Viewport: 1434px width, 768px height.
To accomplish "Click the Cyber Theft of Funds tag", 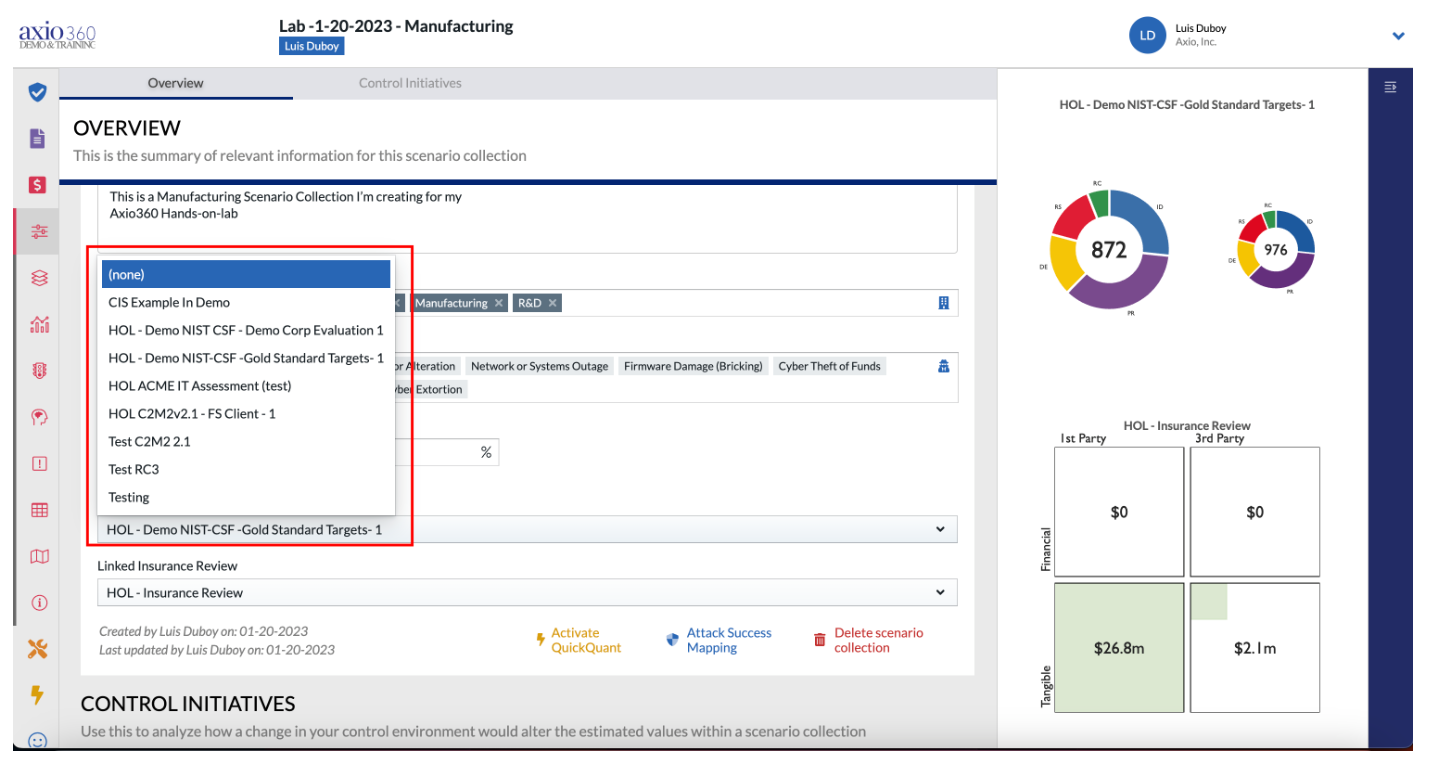I will [829, 366].
